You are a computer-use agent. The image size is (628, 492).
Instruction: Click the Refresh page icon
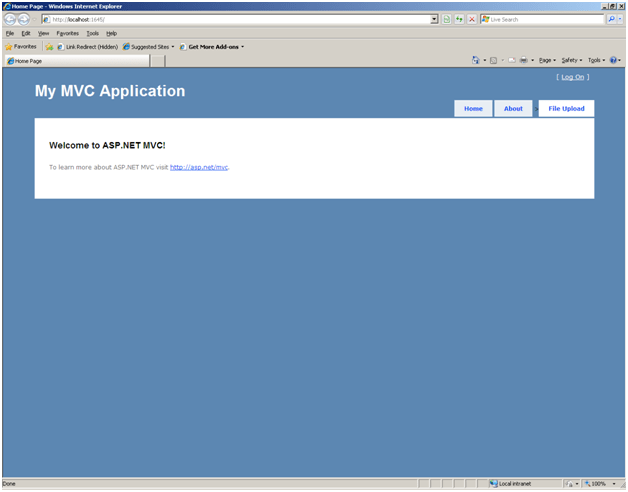coord(459,19)
